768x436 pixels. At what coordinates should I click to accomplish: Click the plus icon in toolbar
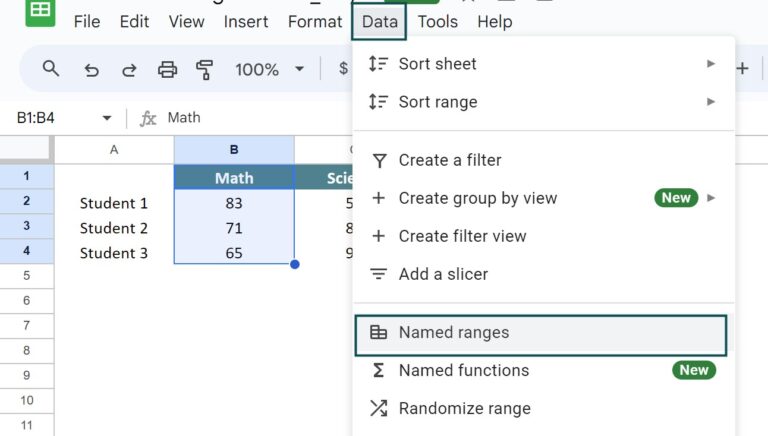[742, 69]
